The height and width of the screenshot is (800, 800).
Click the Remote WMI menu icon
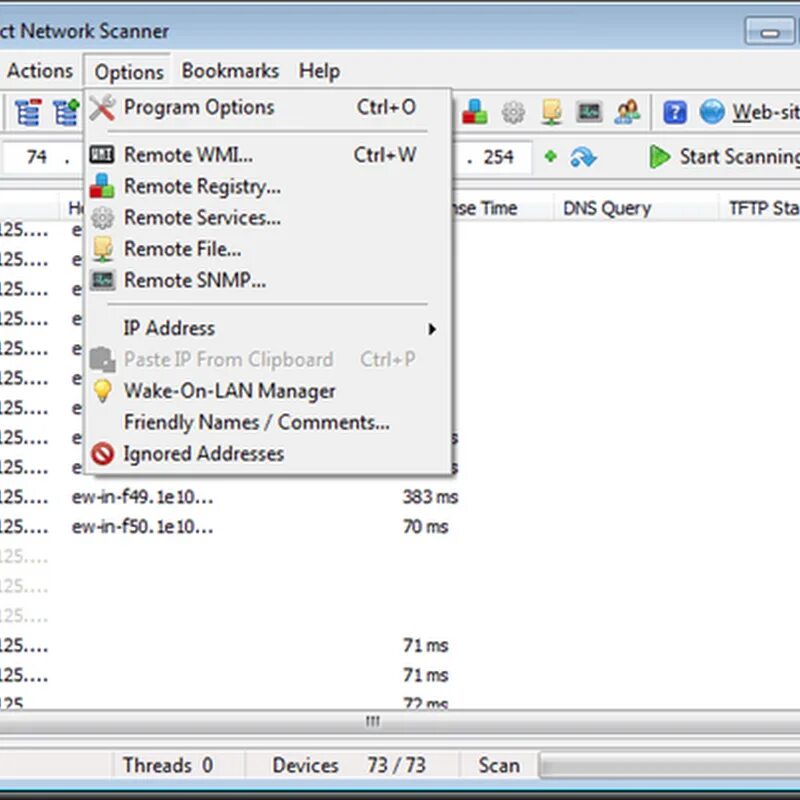click(102, 154)
